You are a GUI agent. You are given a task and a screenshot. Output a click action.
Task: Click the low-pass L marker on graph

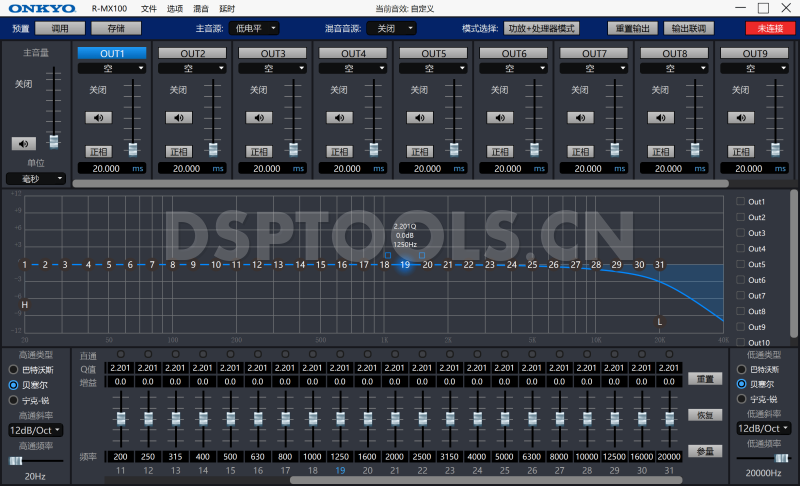(x=660, y=321)
